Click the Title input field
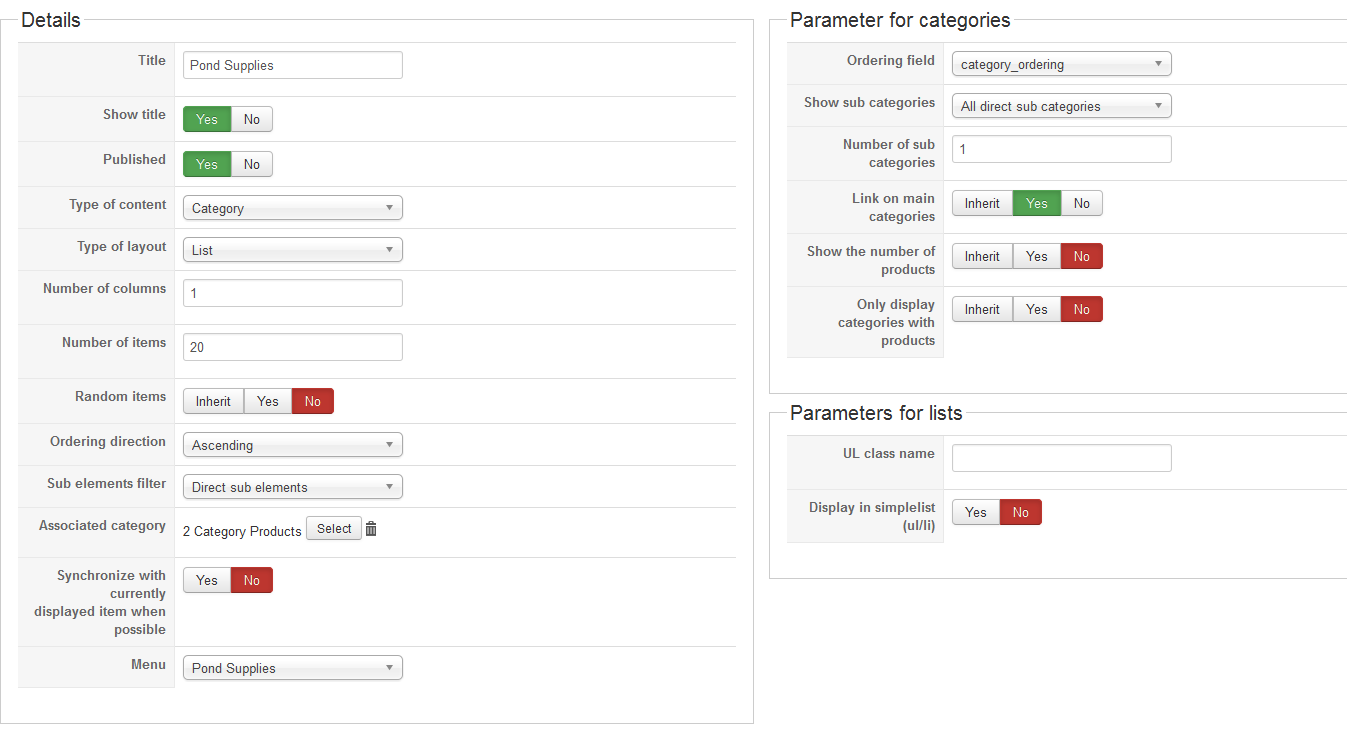 (x=292, y=66)
